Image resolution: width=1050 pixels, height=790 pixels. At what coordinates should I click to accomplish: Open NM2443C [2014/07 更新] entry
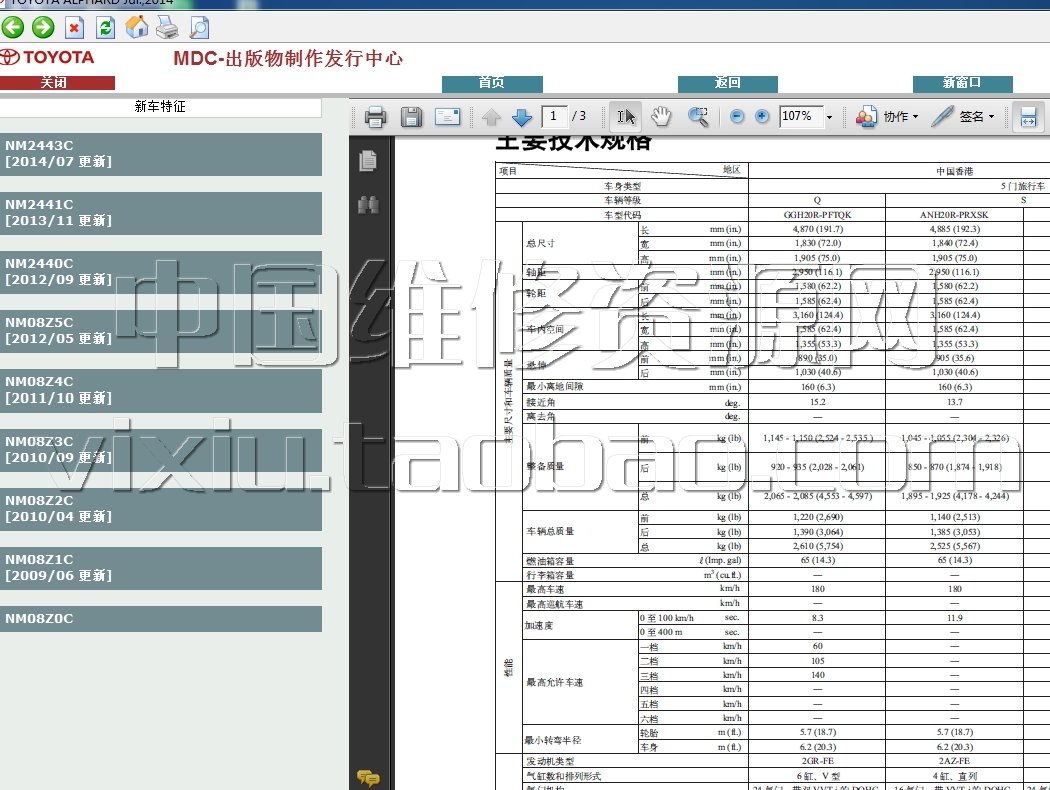161,154
